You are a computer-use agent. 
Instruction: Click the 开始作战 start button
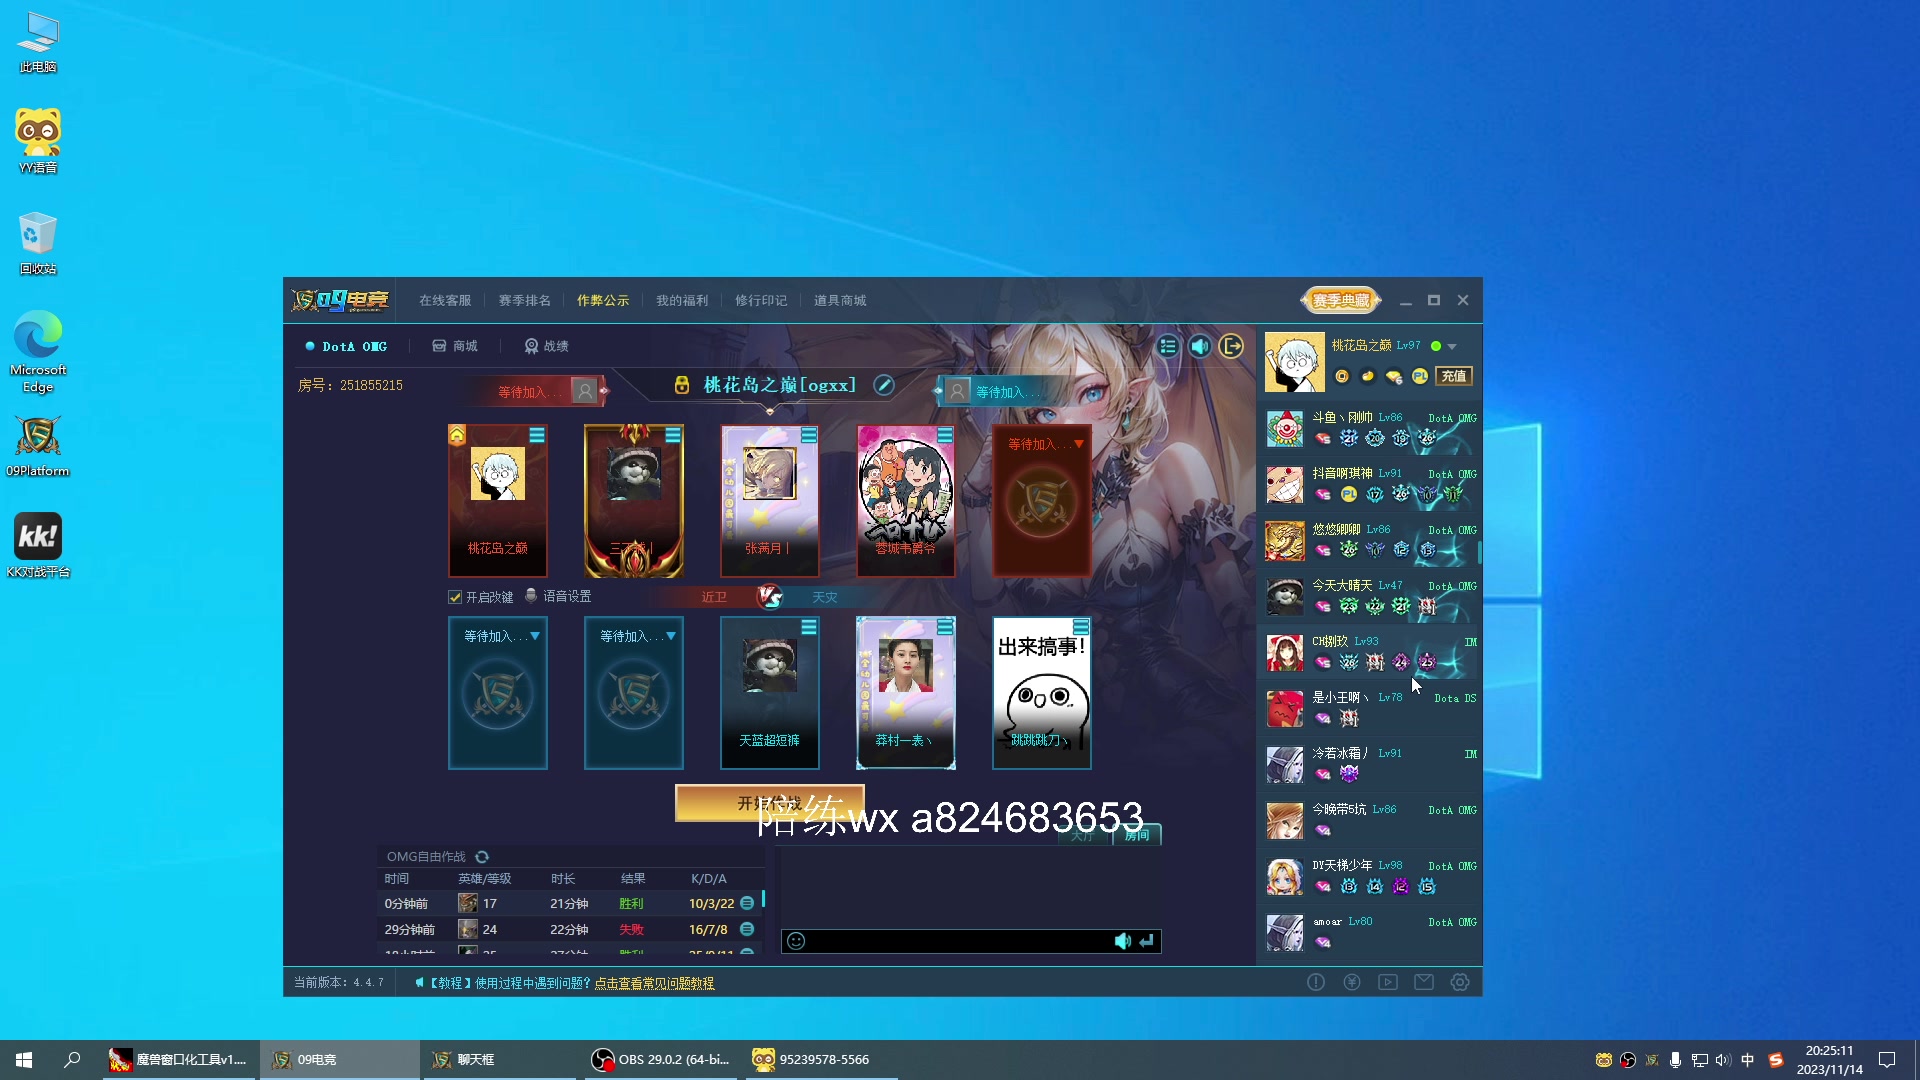coord(769,803)
